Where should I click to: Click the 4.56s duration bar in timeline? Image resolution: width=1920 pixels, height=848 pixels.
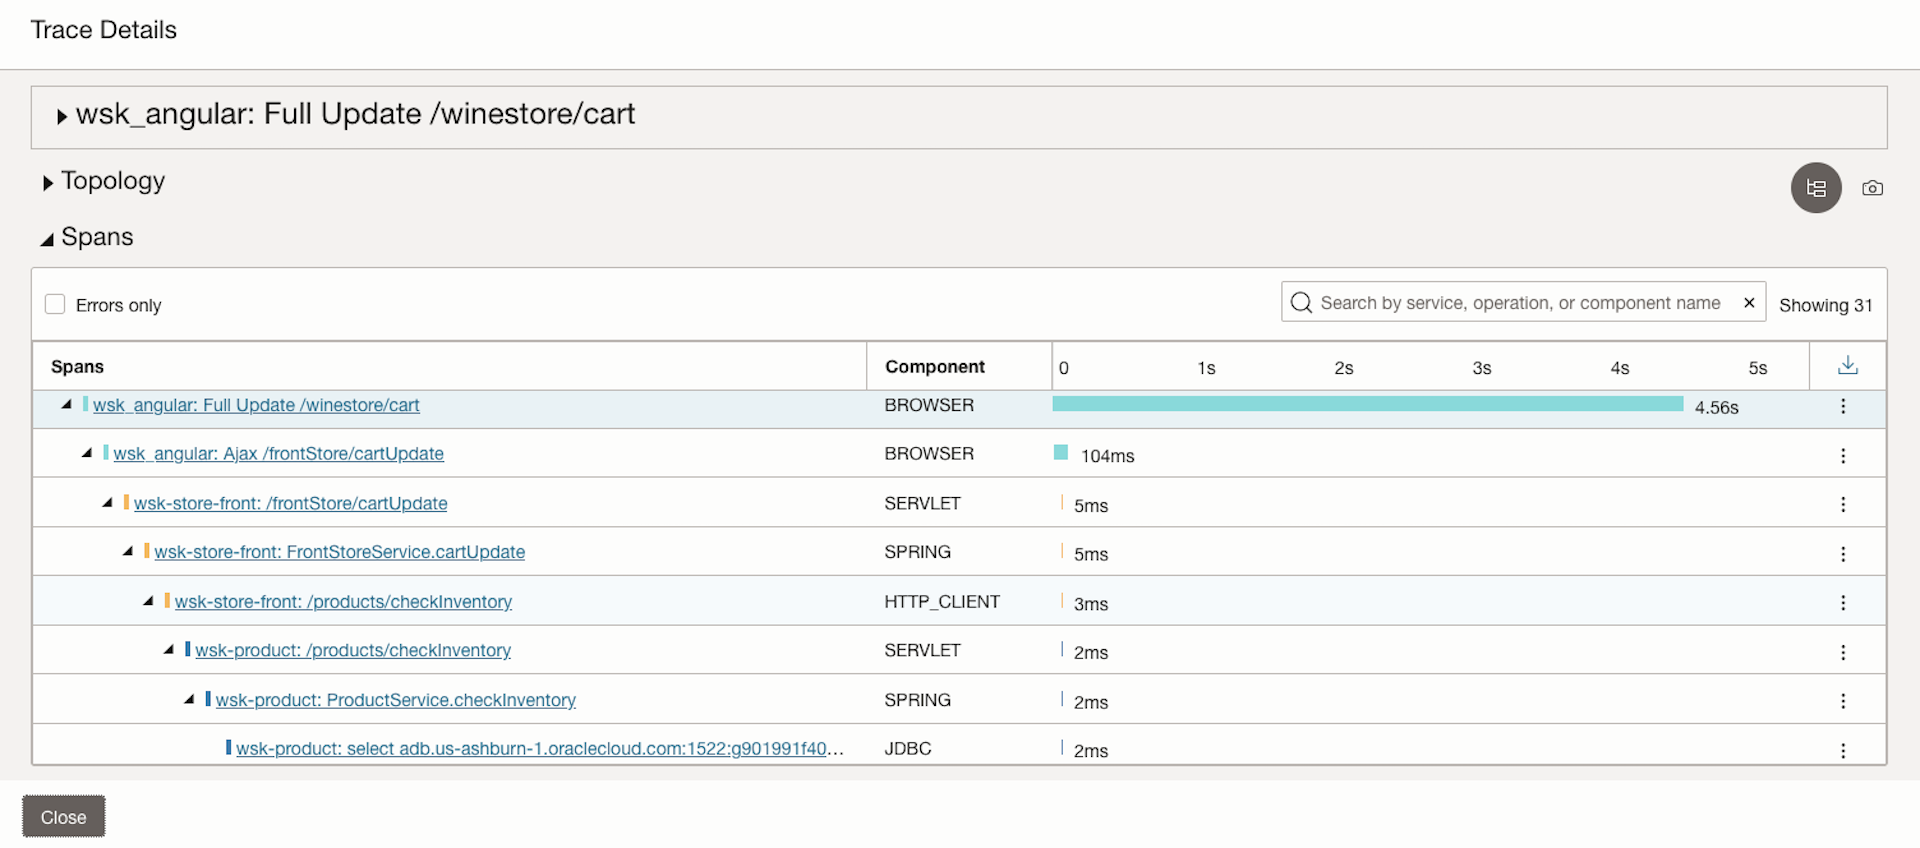[1367, 404]
